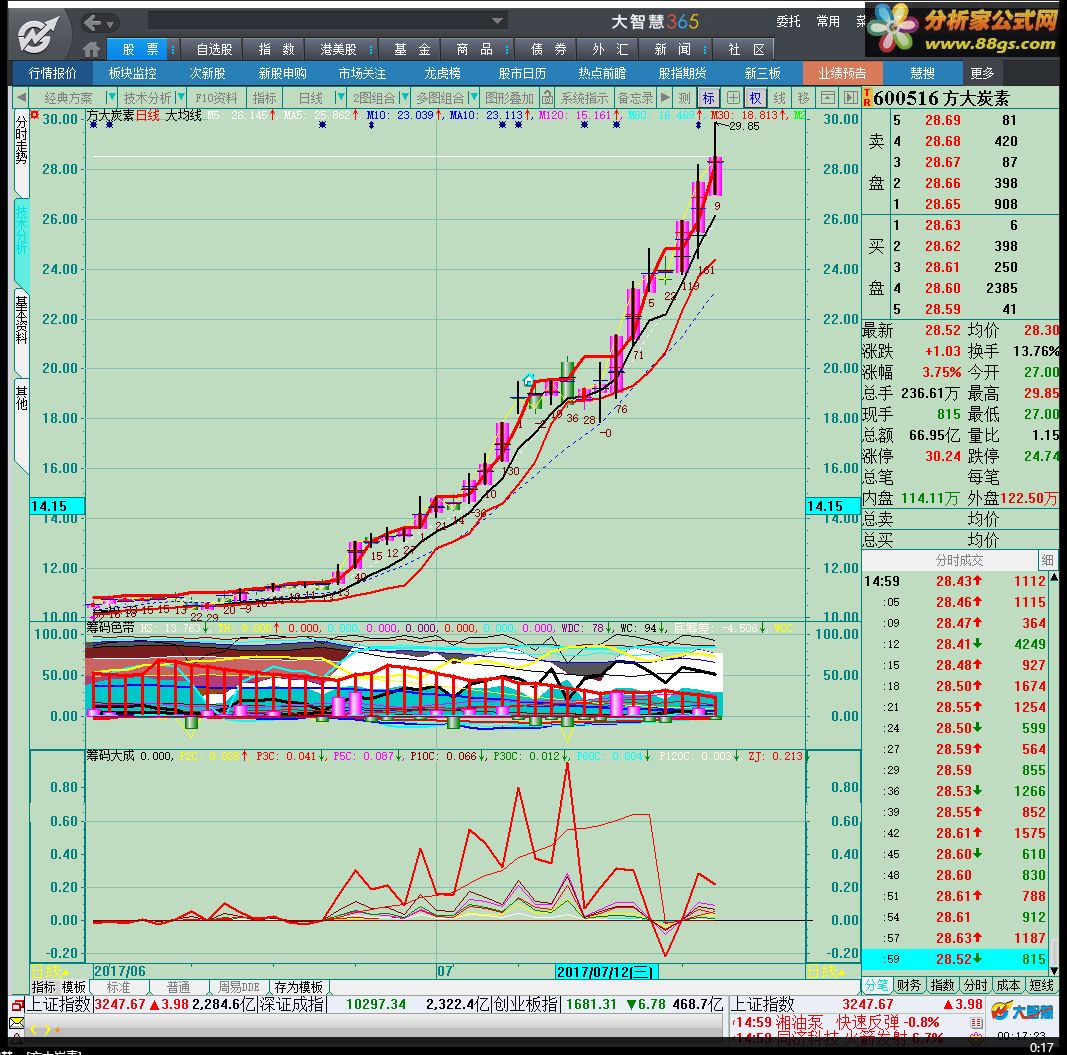Click the window restore panel icon
The image size is (1067, 1055).
(x=827, y=98)
